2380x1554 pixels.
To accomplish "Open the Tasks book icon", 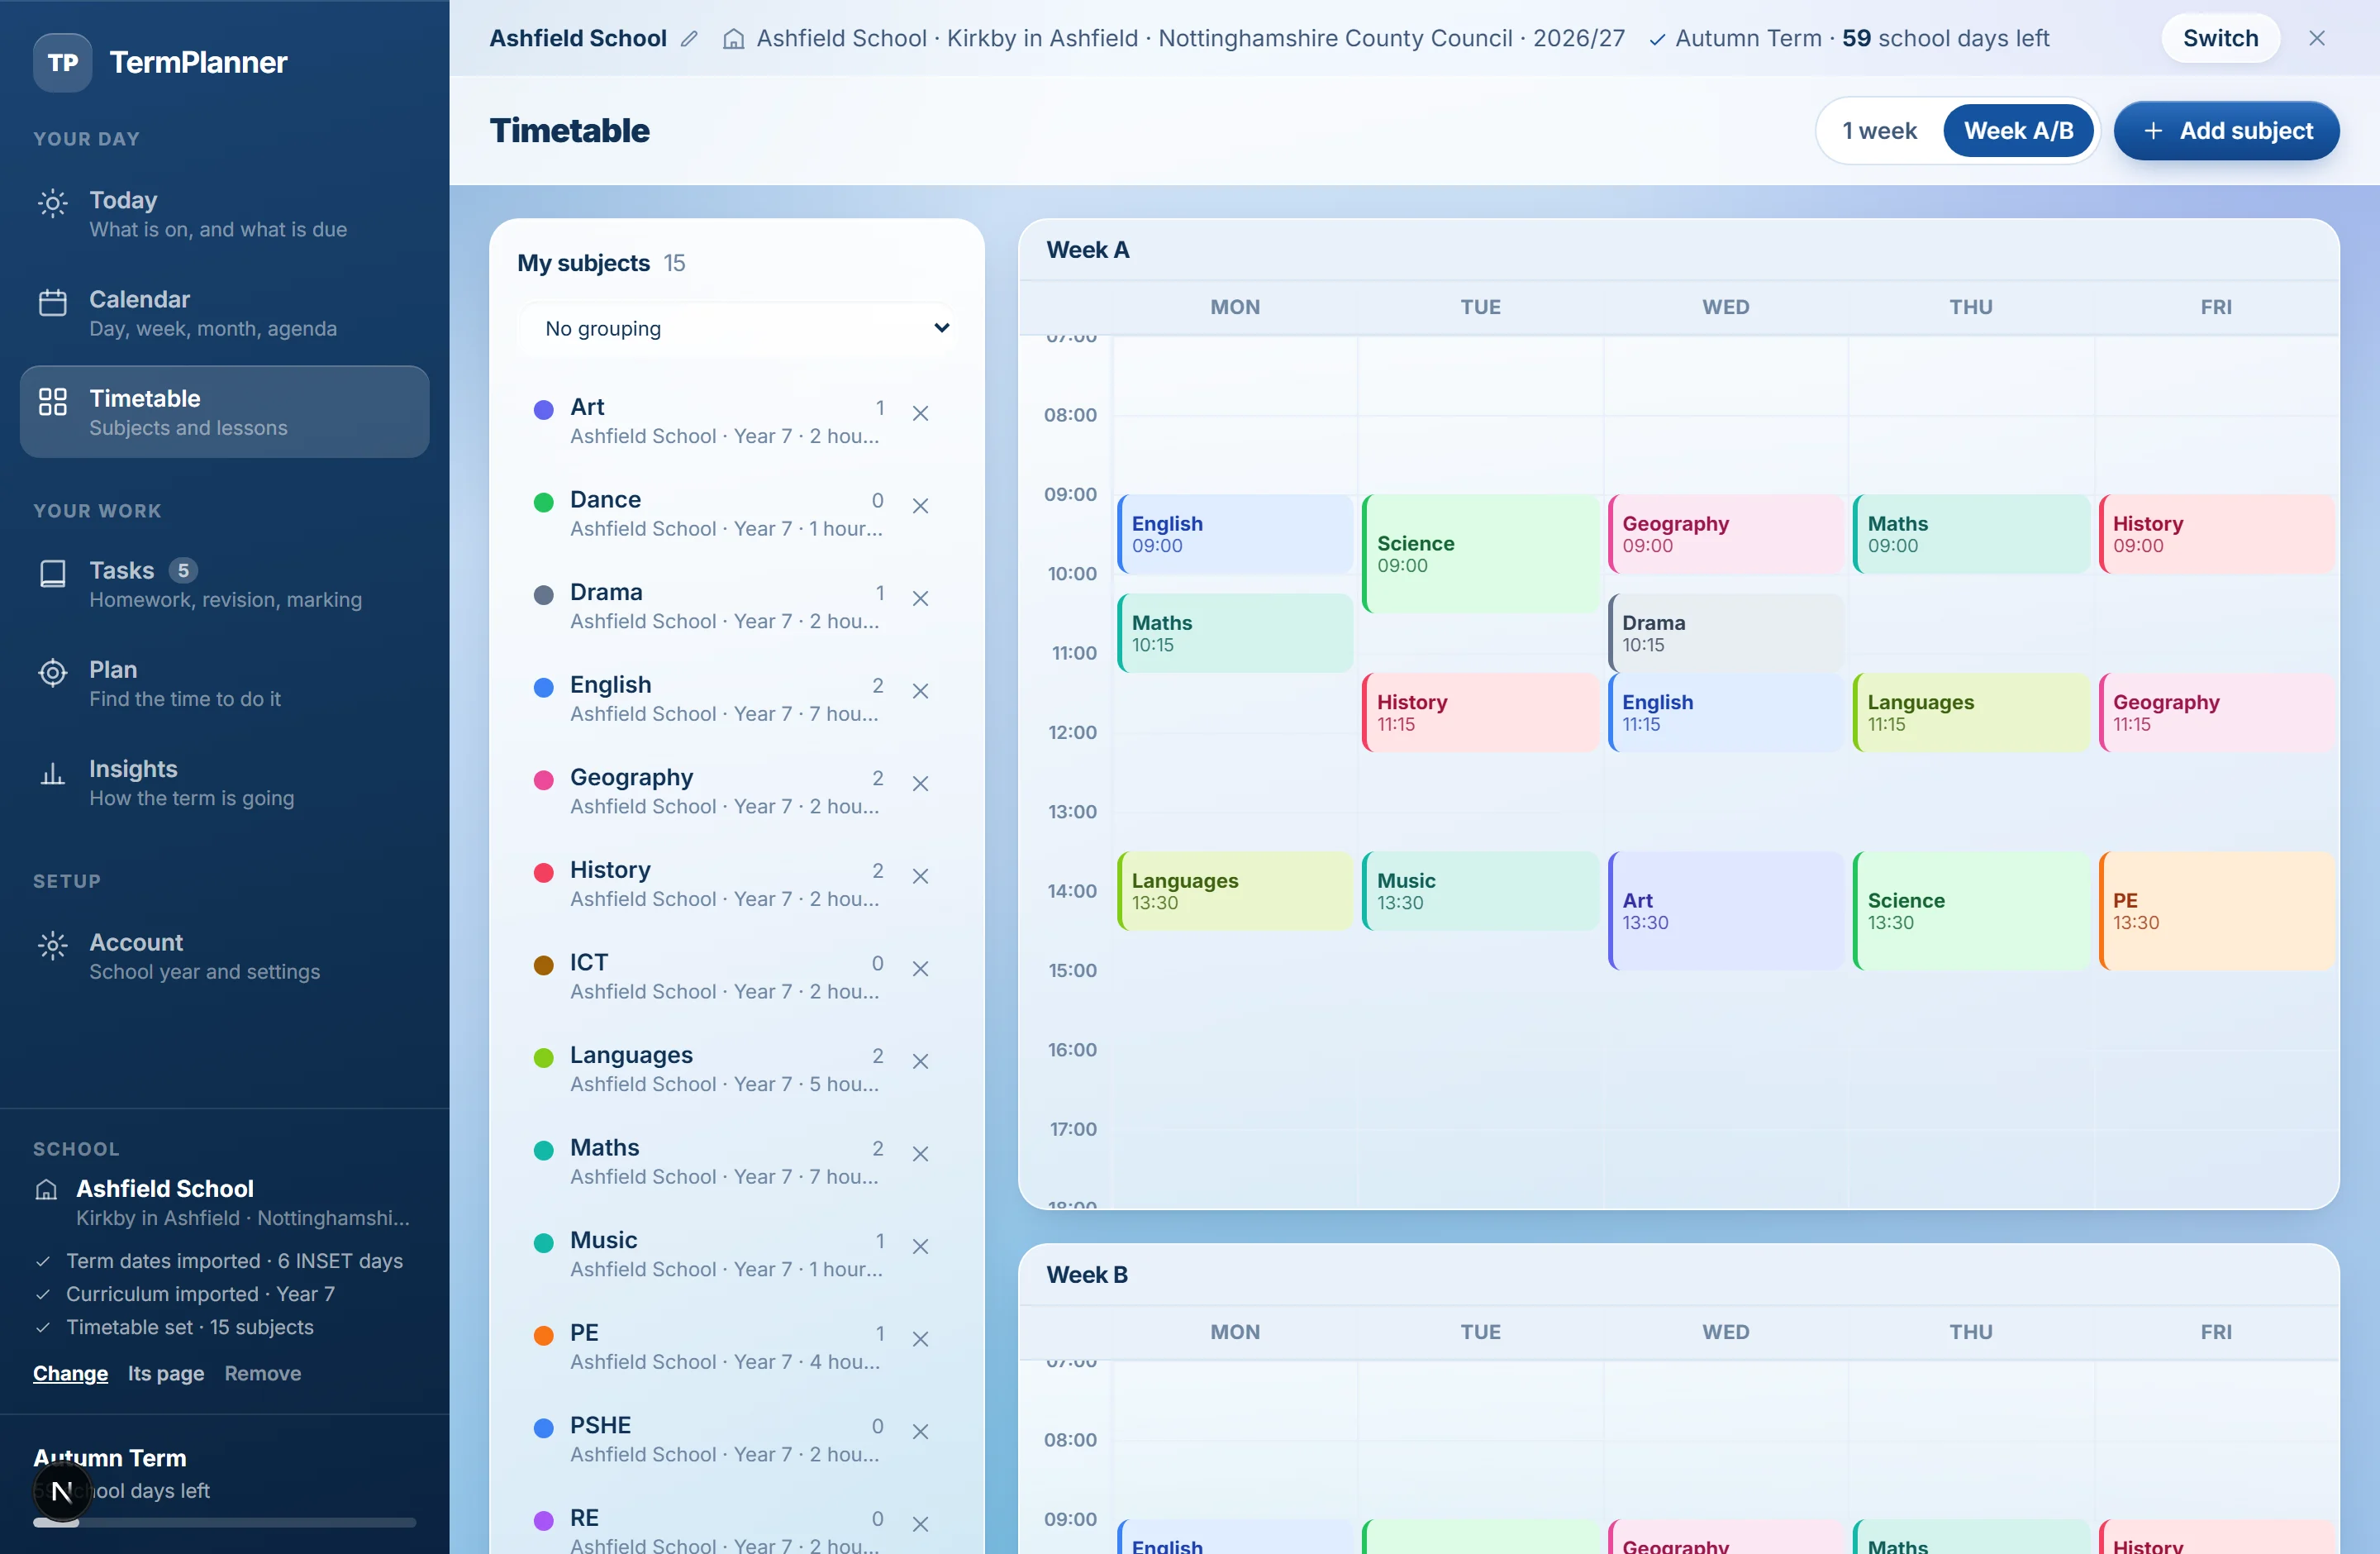I will [52, 573].
